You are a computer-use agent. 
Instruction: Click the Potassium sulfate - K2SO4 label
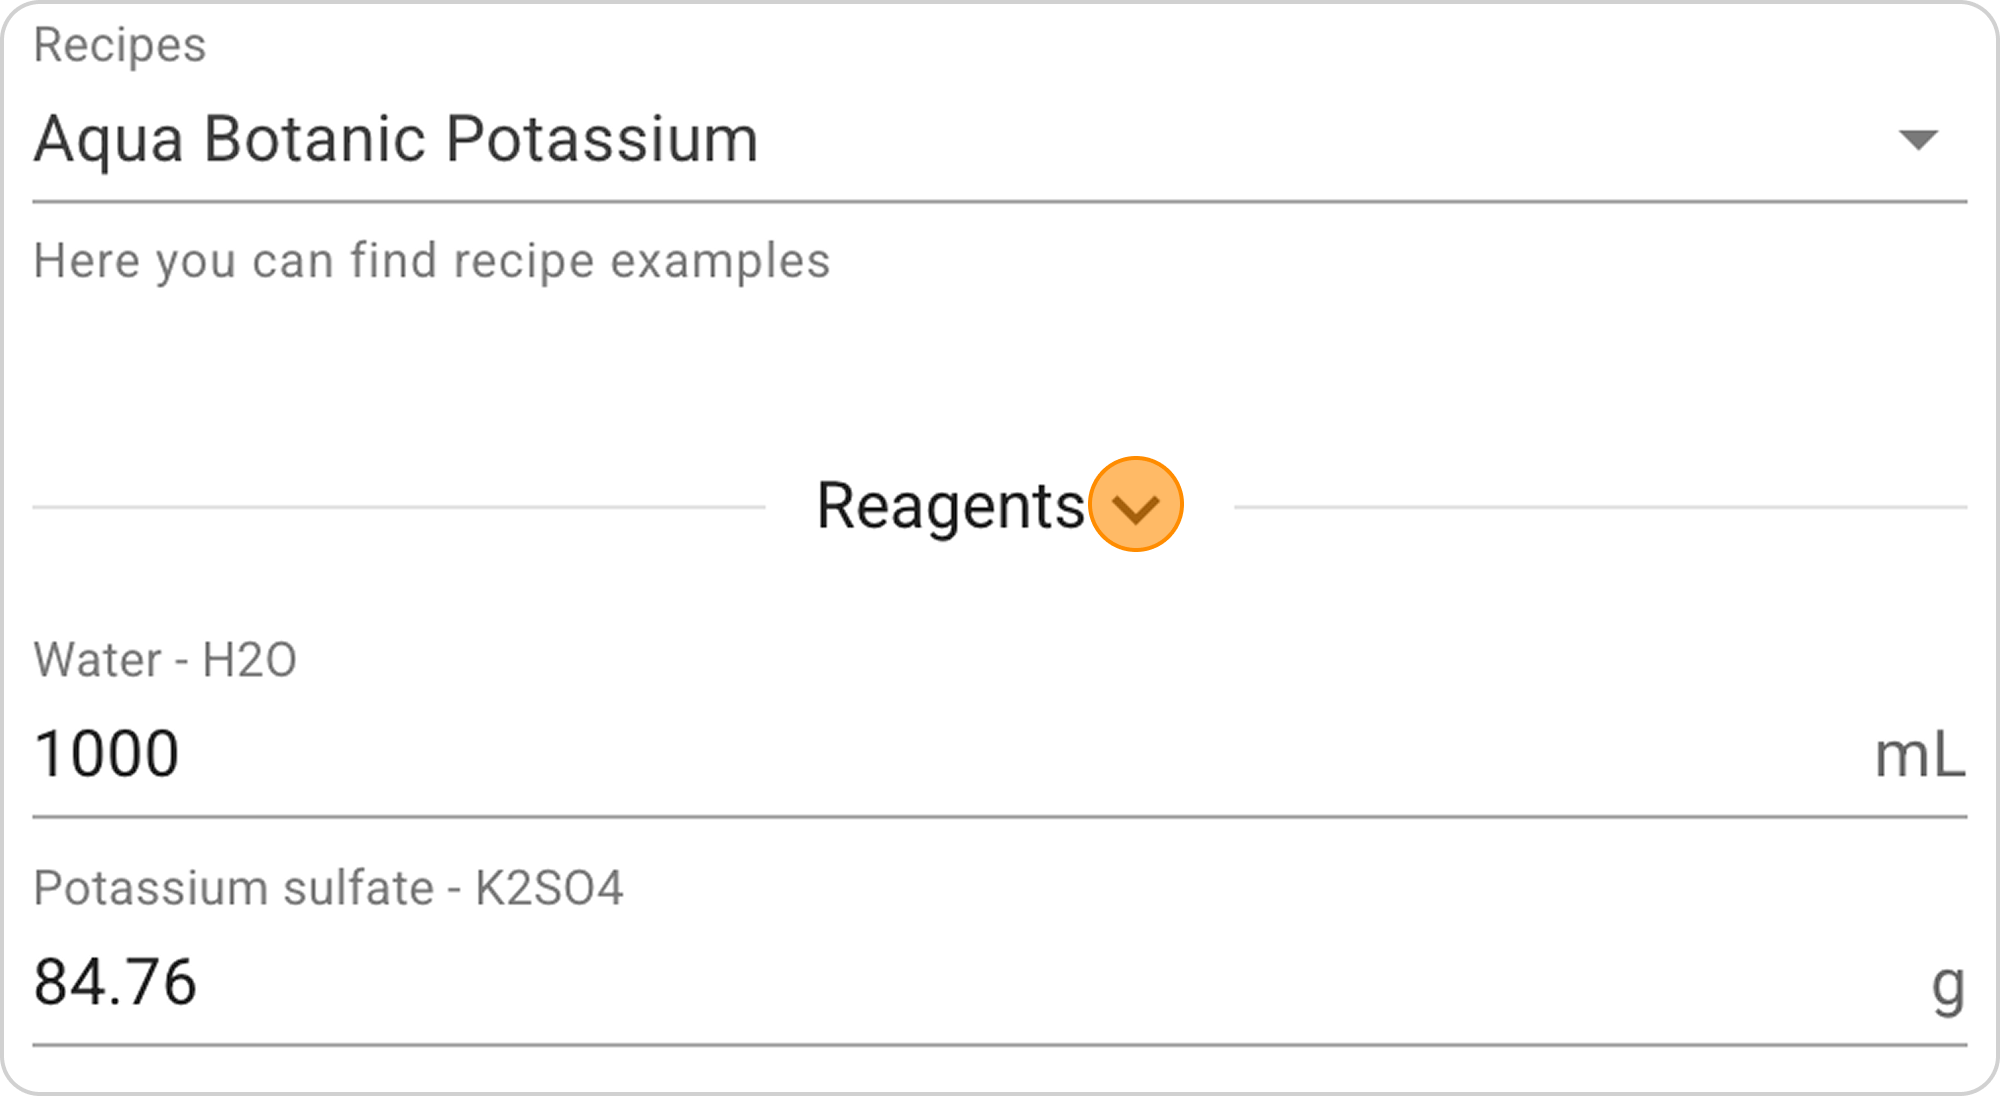click(x=328, y=888)
